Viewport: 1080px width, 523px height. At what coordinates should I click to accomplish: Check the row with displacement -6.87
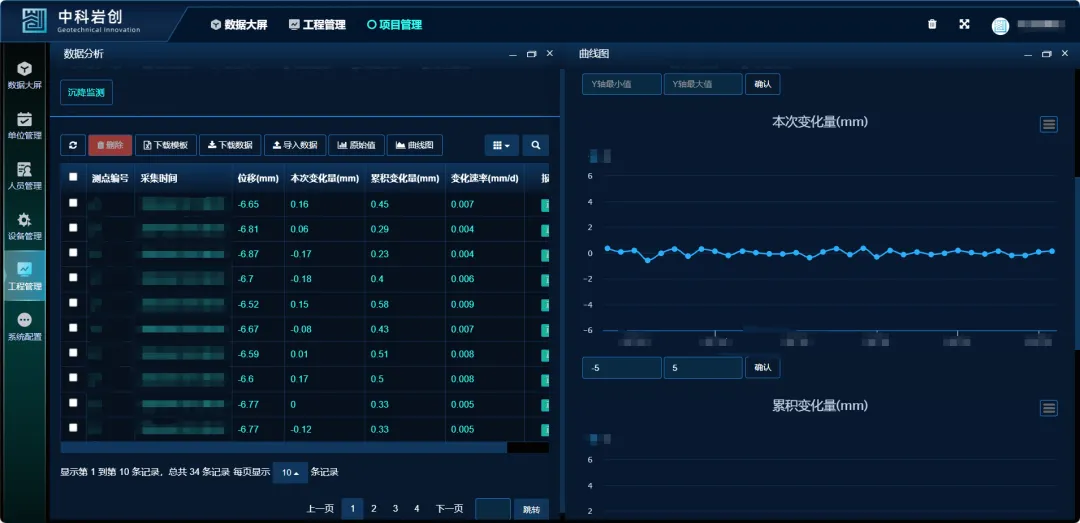coord(74,252)
